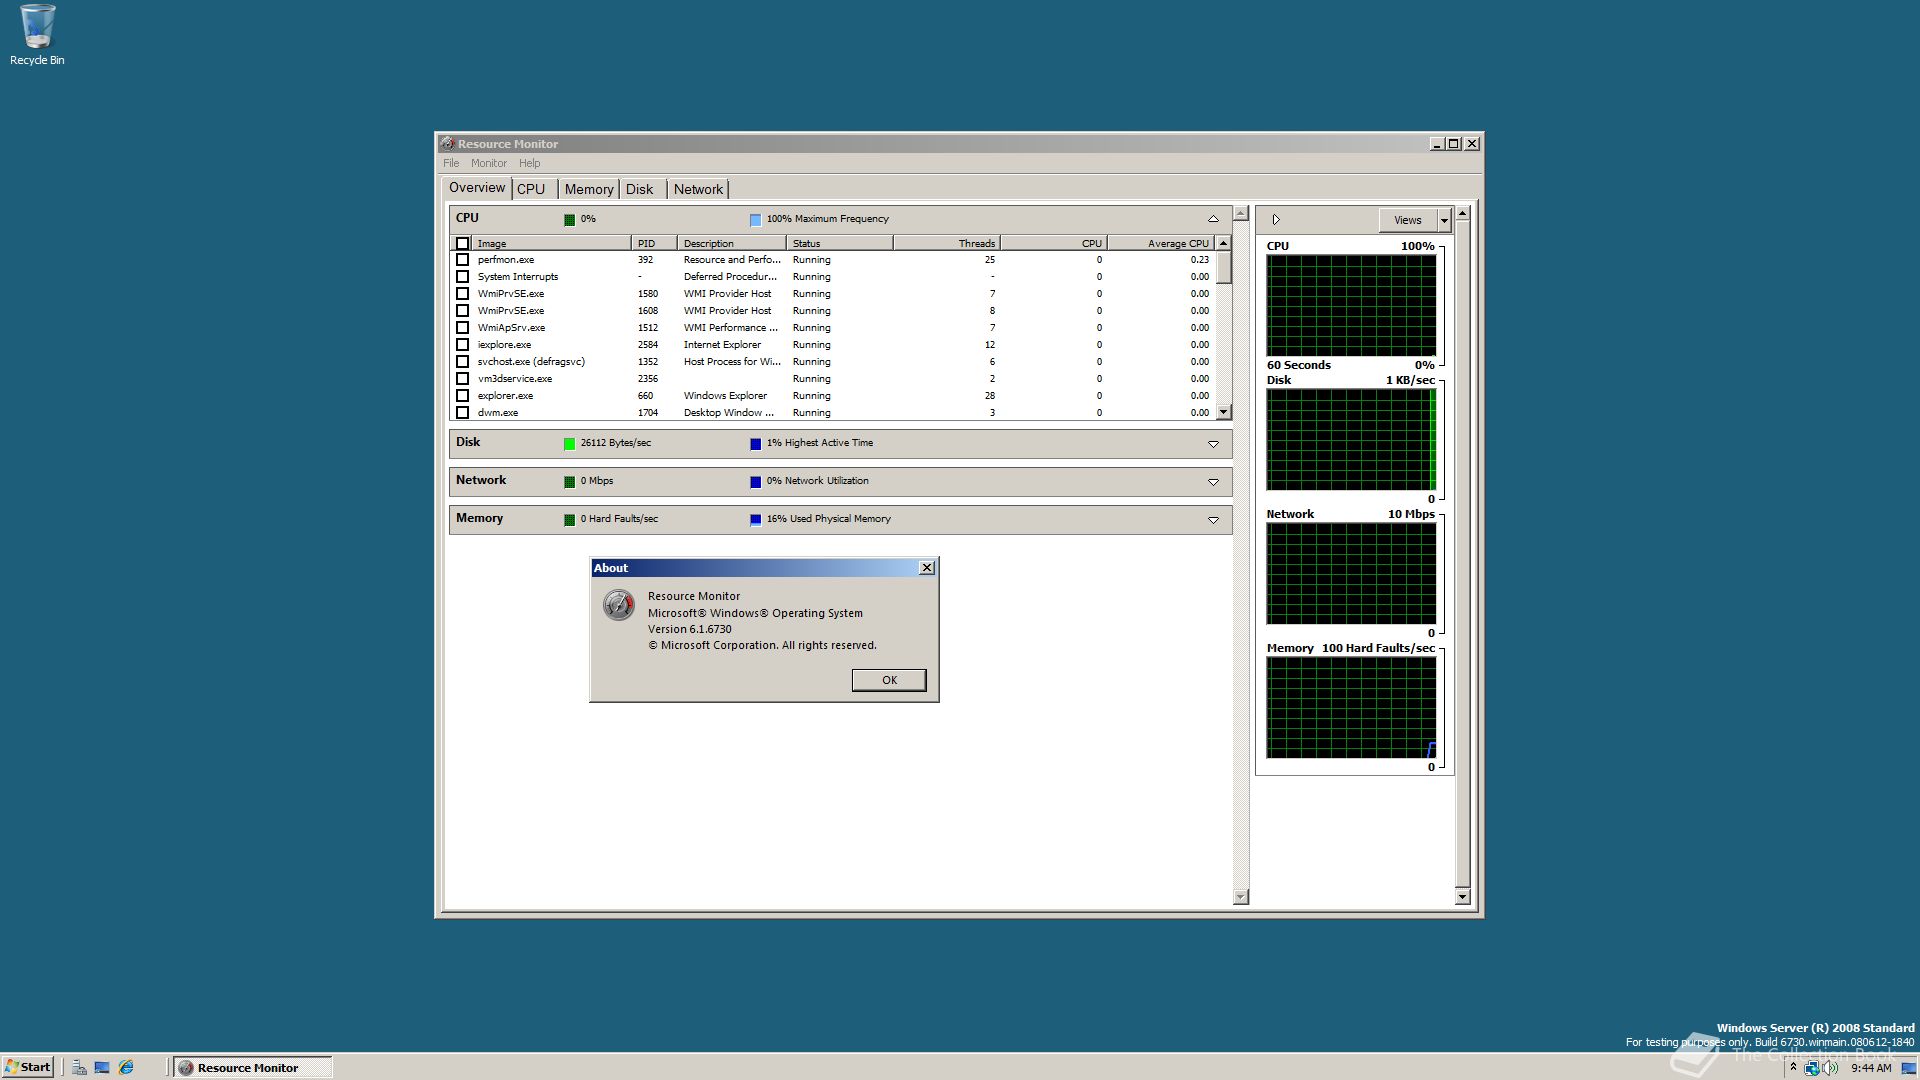Click blue Maximum Frequency color swatch

[755, 220]
